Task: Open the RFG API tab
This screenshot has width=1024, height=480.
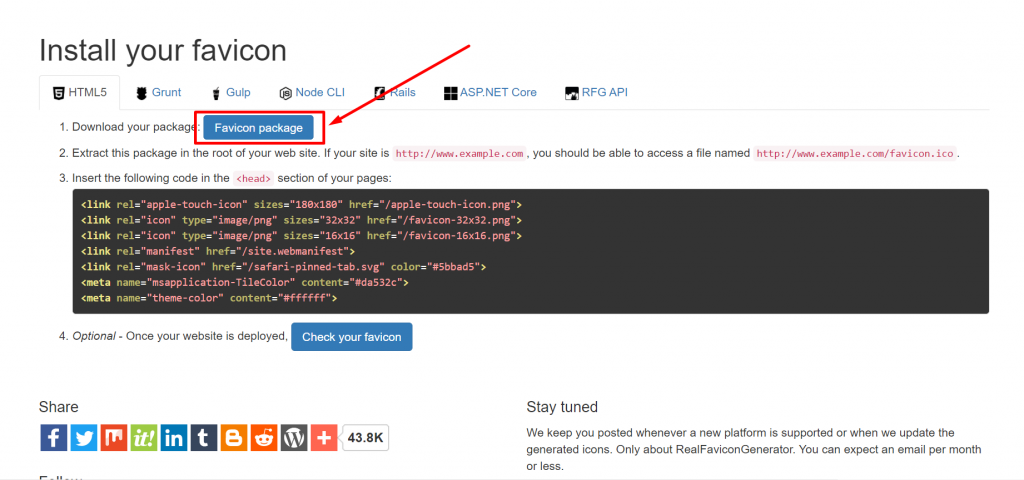Action: [x=596, y=93]
